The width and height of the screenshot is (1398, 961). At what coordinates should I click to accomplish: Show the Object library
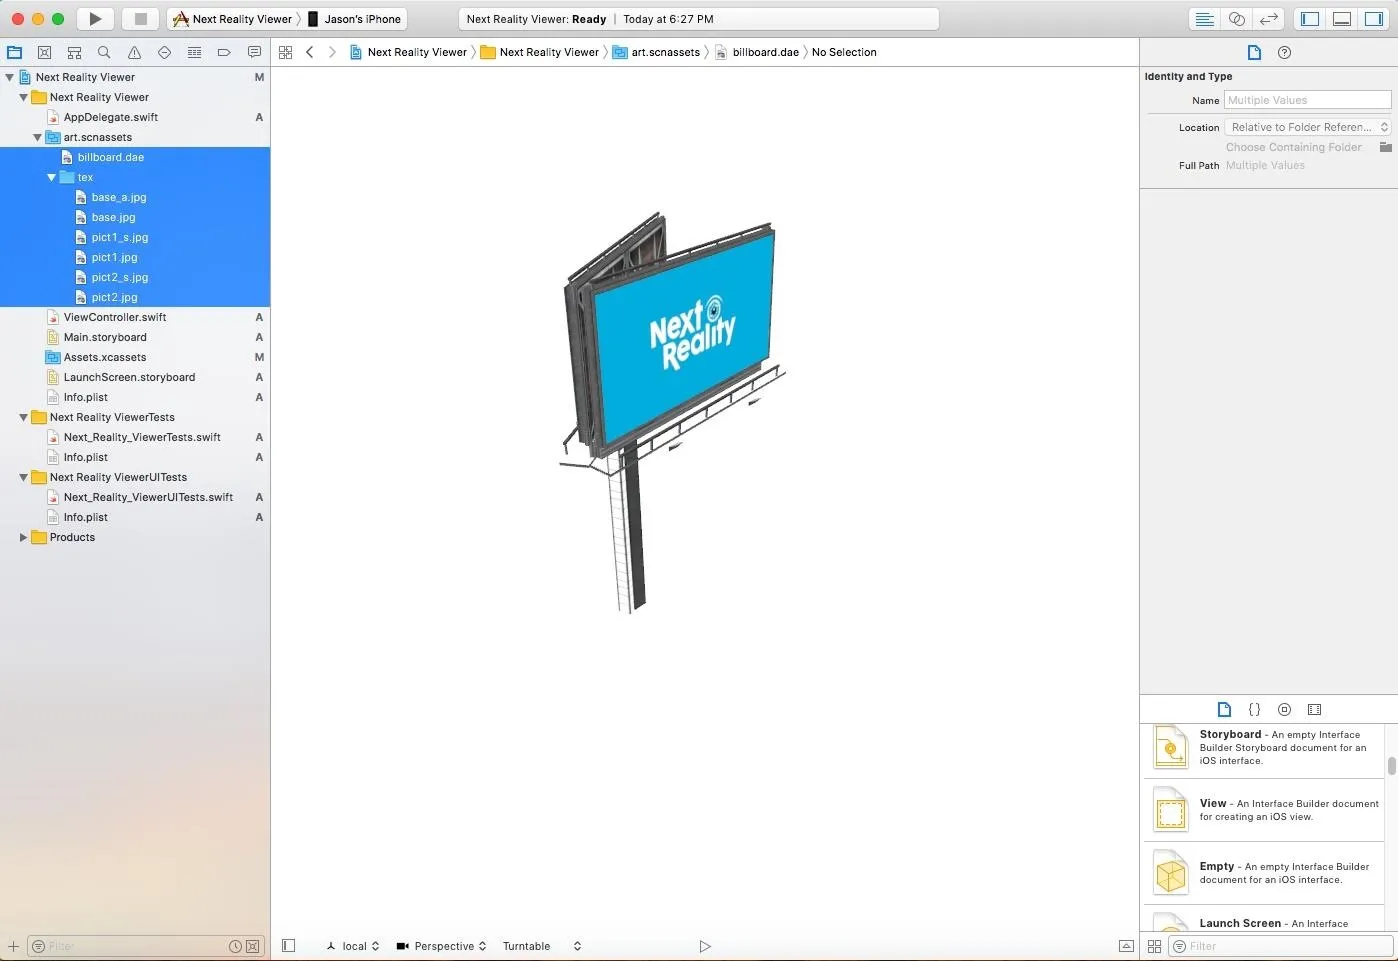tap(1285, 709)
